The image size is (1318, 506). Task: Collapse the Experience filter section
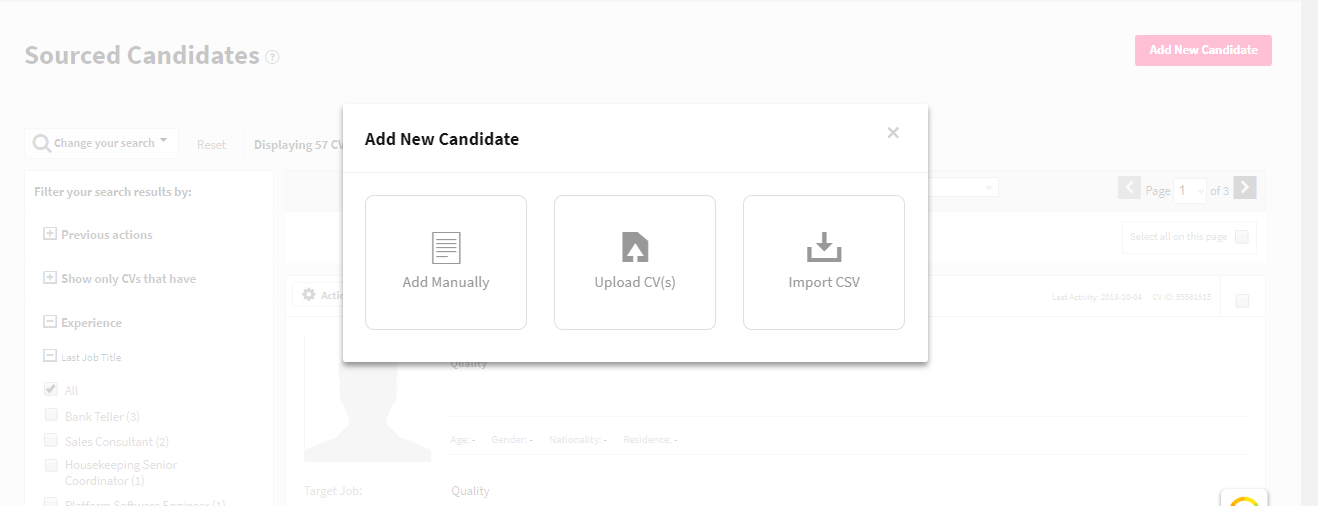click(x=49, y=322)
